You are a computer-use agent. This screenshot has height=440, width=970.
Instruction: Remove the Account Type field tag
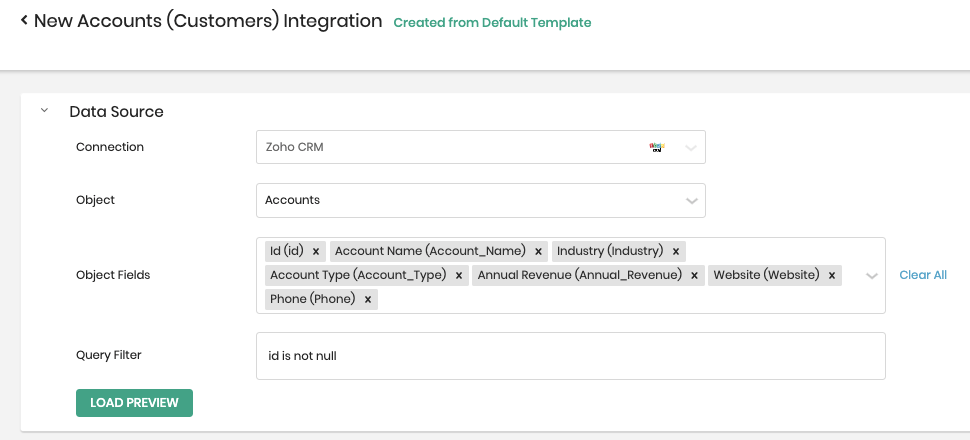click(459, 275)
